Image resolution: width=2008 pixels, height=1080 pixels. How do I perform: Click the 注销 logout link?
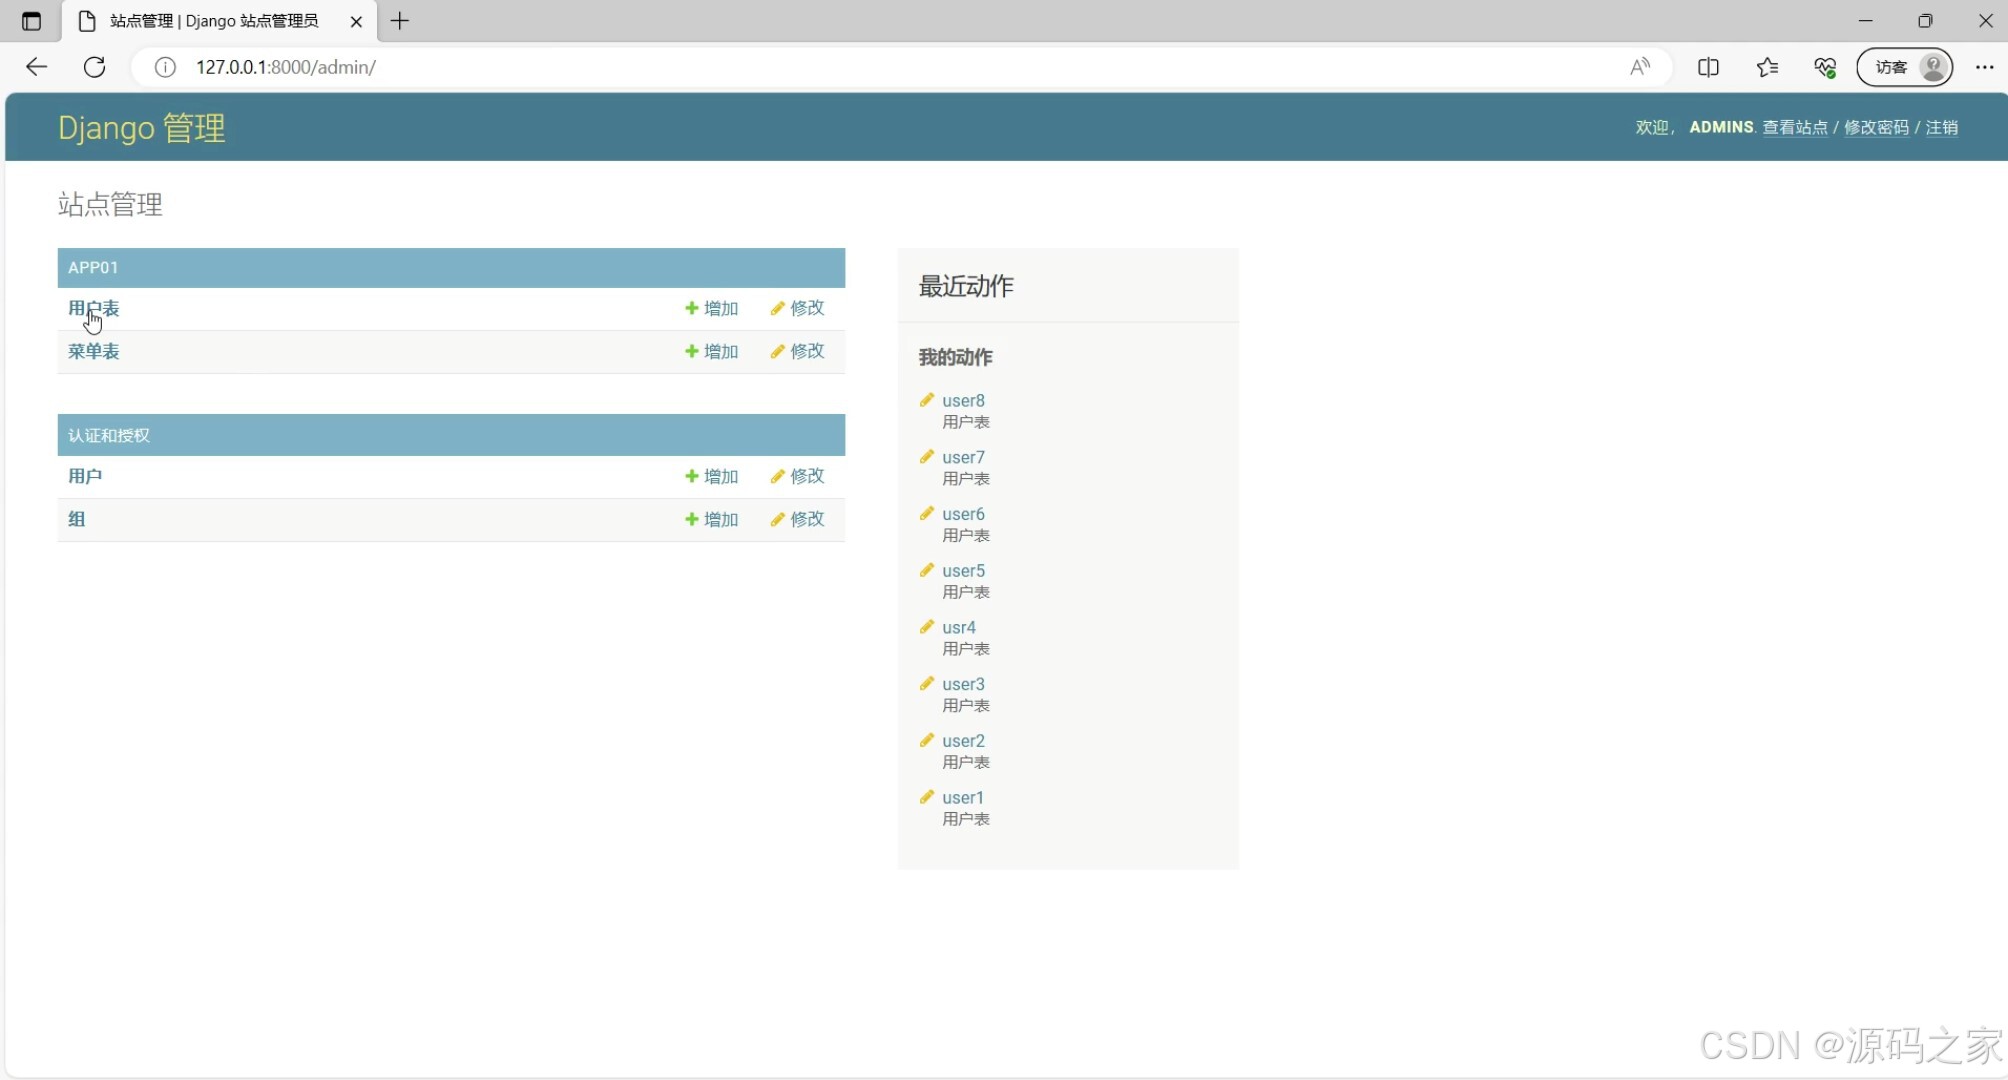tap(1941, 127)
